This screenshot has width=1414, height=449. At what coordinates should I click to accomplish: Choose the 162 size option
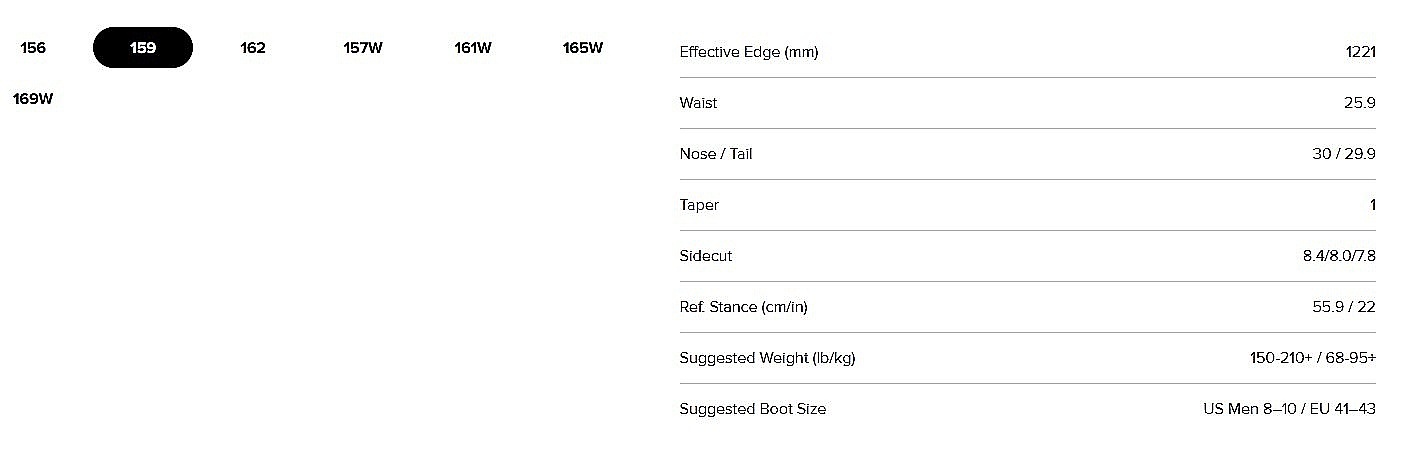[253, 48]
